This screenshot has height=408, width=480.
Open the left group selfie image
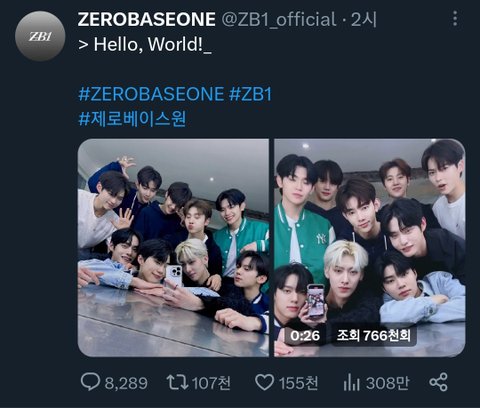click(173, 248)
